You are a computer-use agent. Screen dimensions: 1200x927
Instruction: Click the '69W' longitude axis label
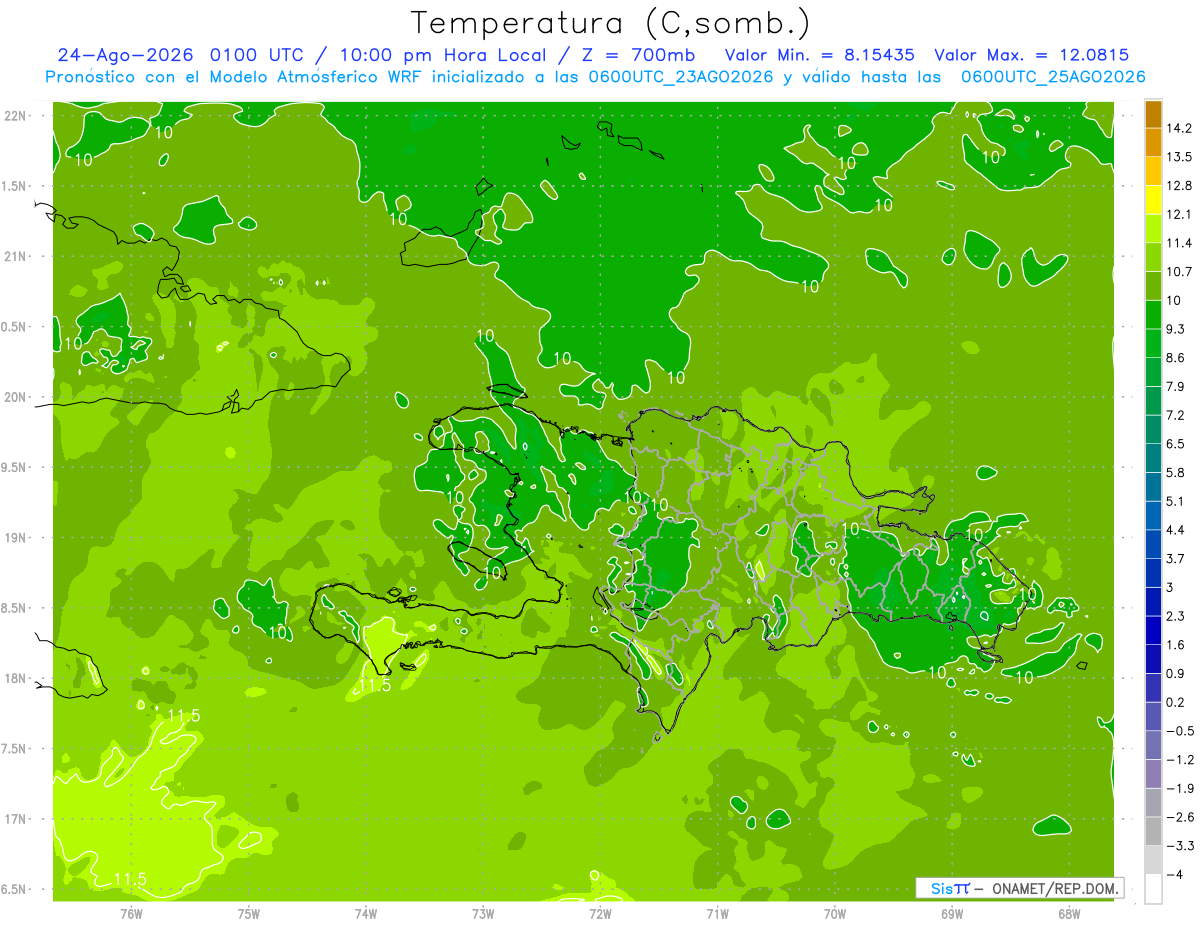[952, 913]
